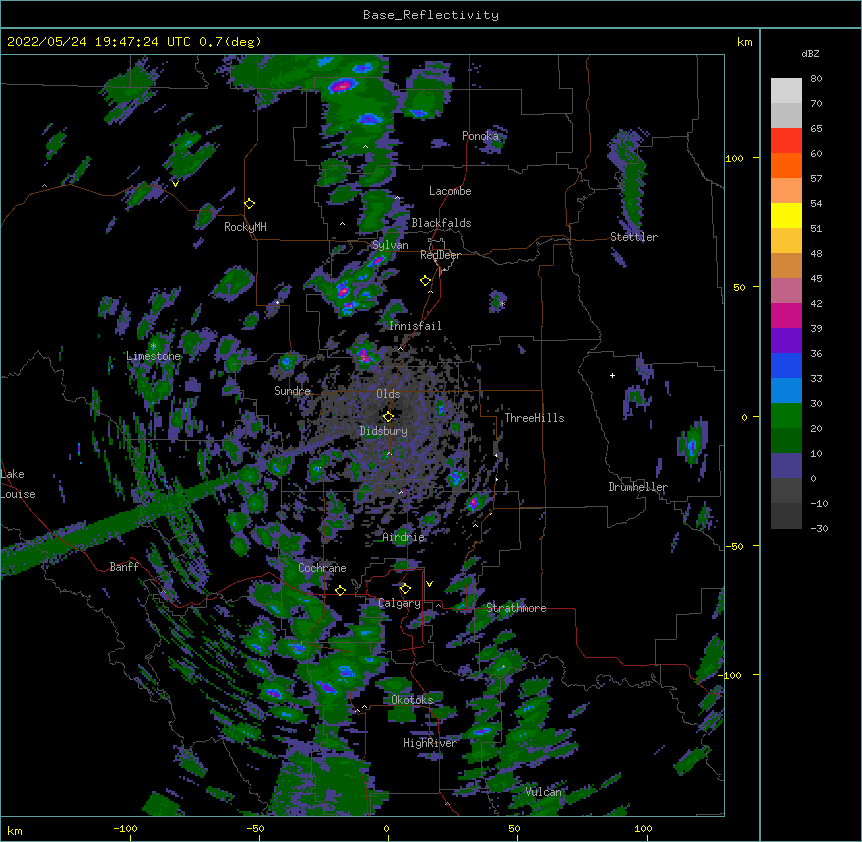862x842 pixels.
Task: Select the RedDeer city label
Action: 440,255
